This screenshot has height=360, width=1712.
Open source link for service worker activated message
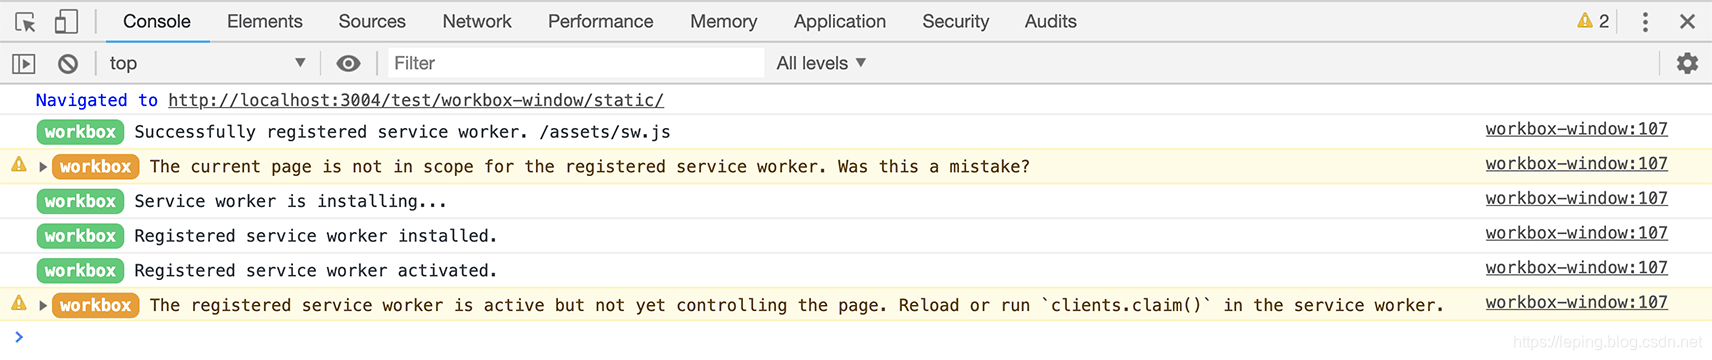(x=1577, y=268)
